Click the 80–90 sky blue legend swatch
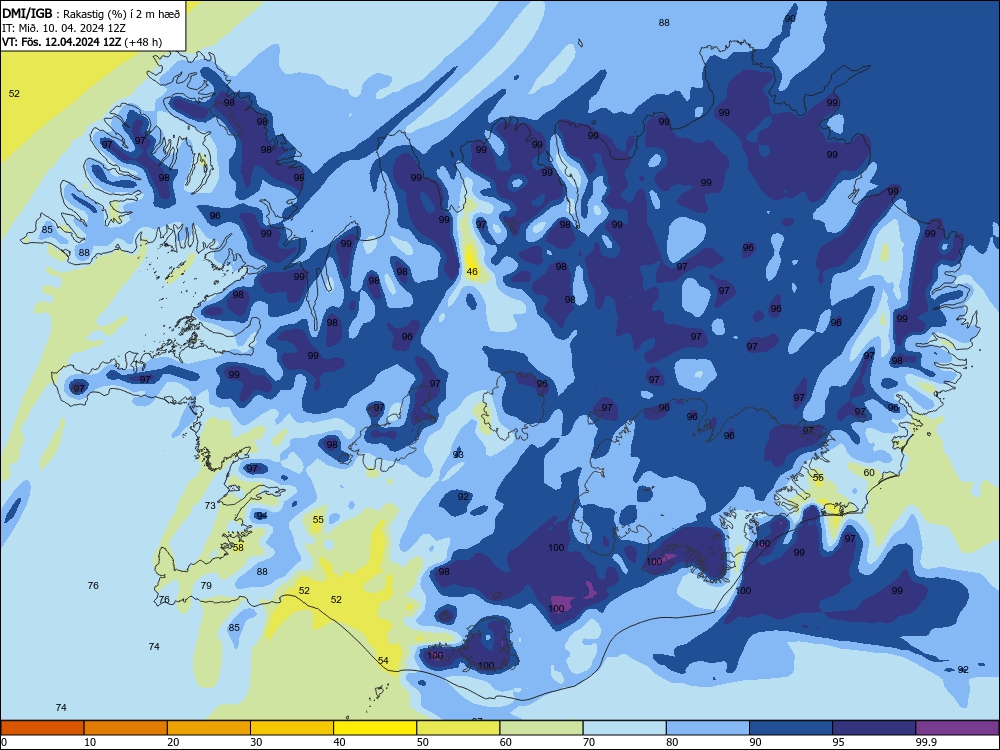The height and width of the screenshot is (750, 1000). (x=708, y=728)
